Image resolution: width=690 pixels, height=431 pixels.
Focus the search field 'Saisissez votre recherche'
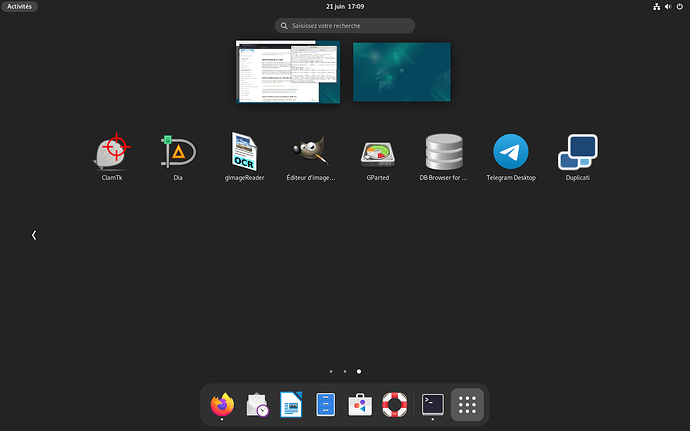click(x=345, y=26)
